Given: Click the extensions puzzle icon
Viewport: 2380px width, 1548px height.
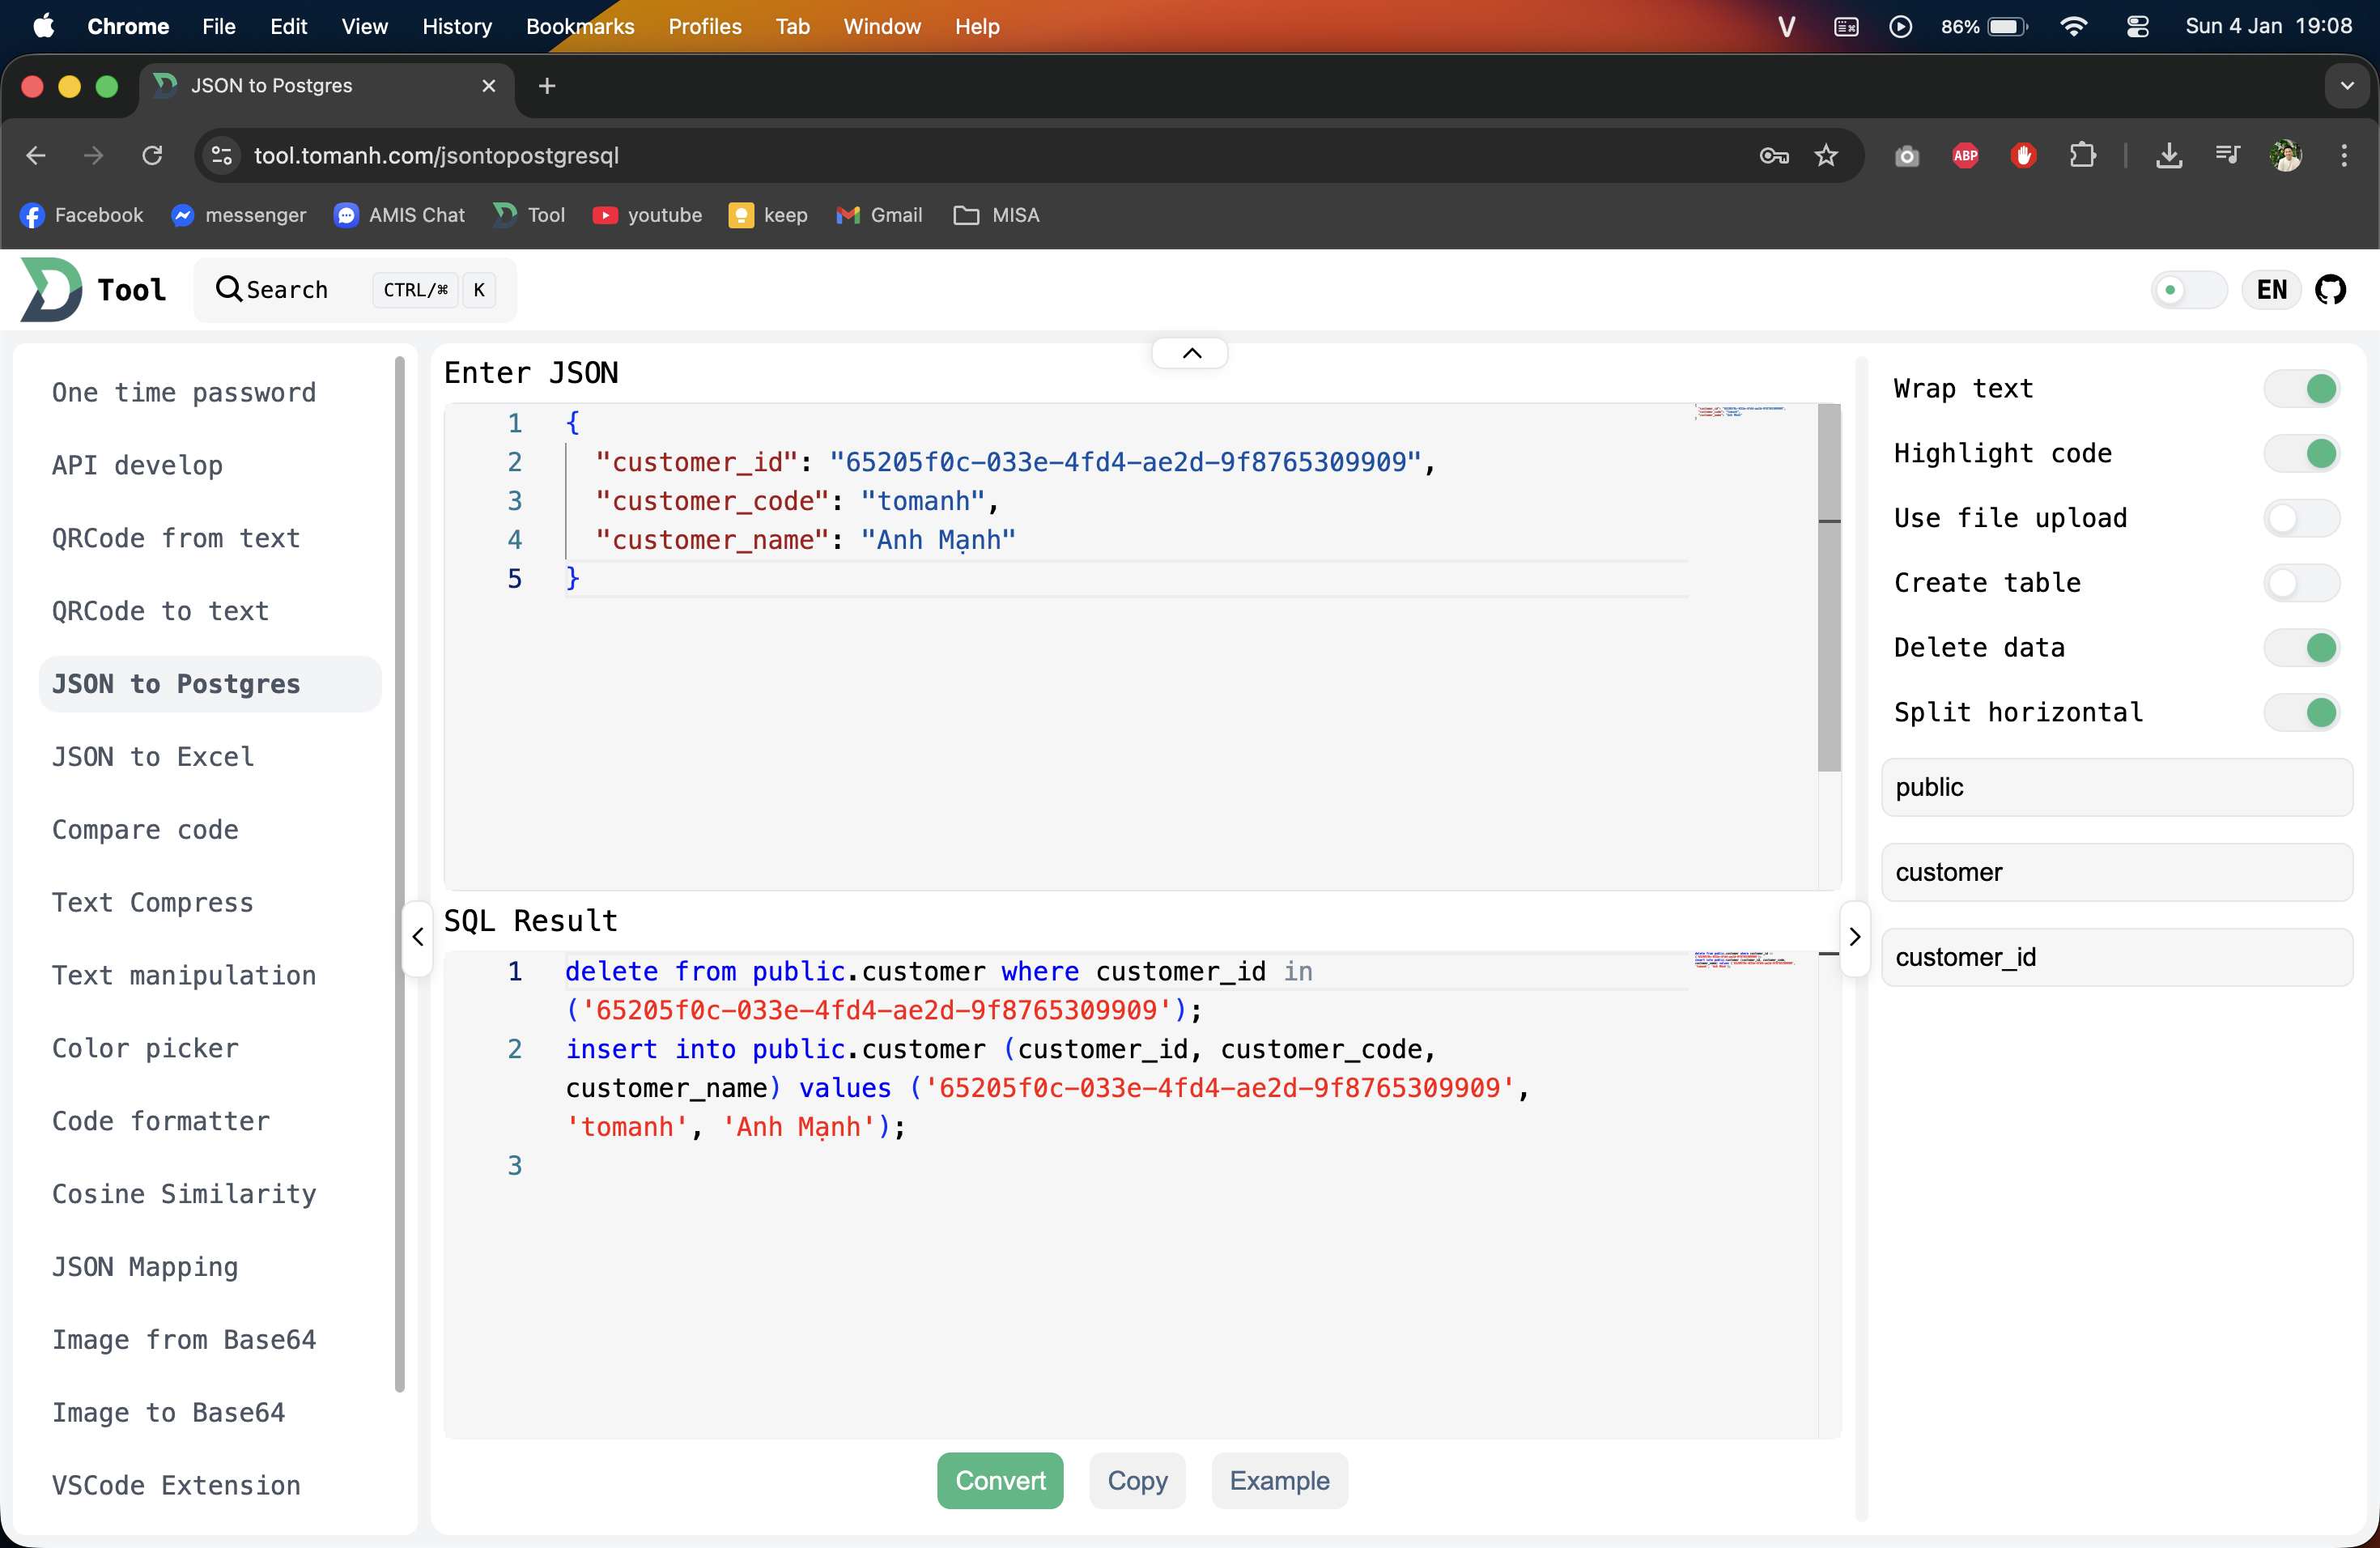Looking at the screenshot, I should point(2083,156).
